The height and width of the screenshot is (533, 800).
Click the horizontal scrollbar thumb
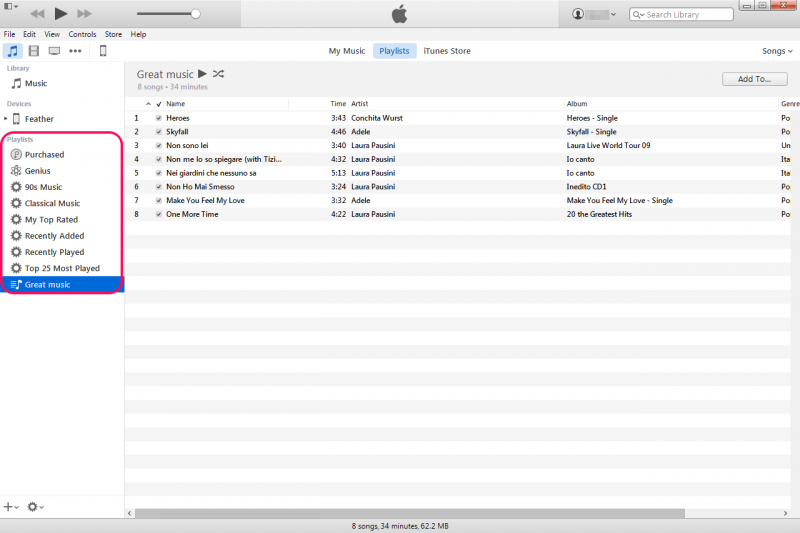pyautogui.click(x=410, y=513)
